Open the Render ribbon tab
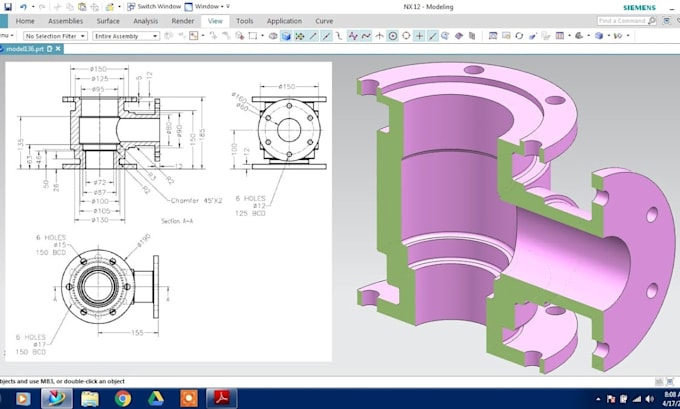 [183, 21]
